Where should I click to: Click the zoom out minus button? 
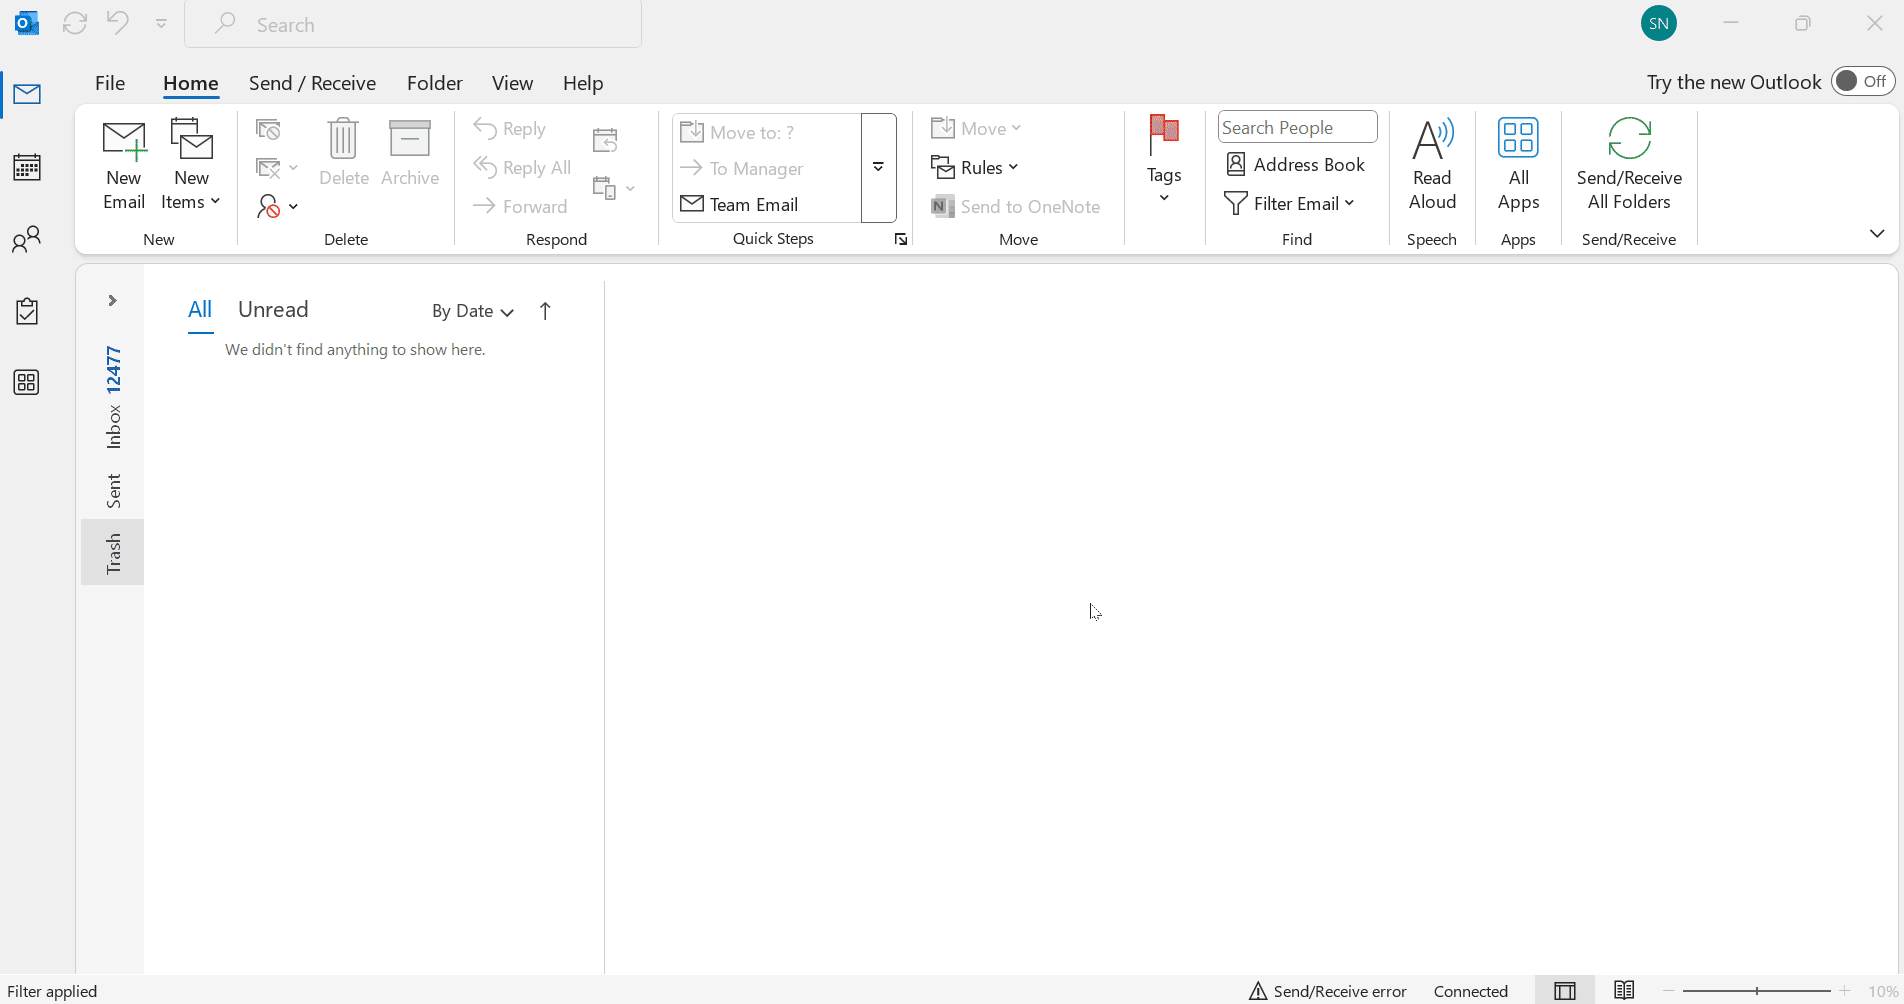(1669, 991)
